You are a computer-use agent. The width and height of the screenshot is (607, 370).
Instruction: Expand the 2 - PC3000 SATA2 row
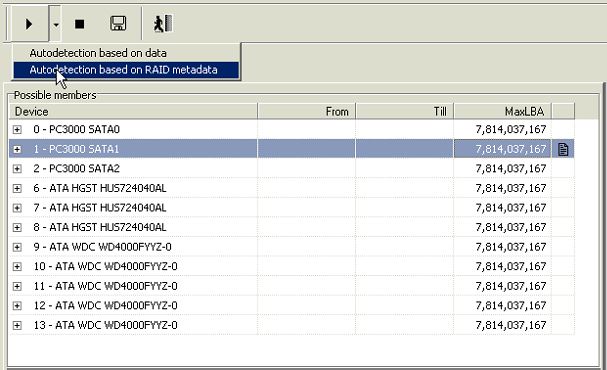tap(17, 169)
